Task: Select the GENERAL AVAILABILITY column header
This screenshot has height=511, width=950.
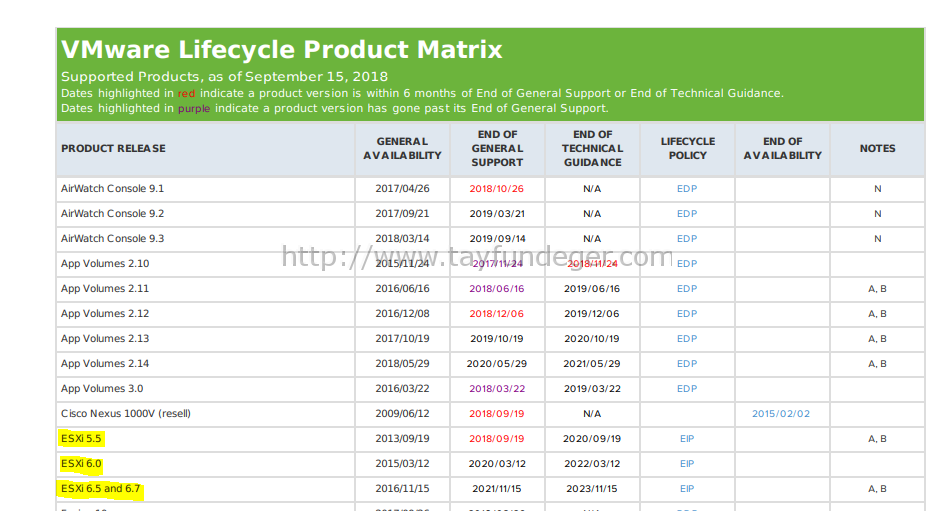Action: click(x=402, y=149)
